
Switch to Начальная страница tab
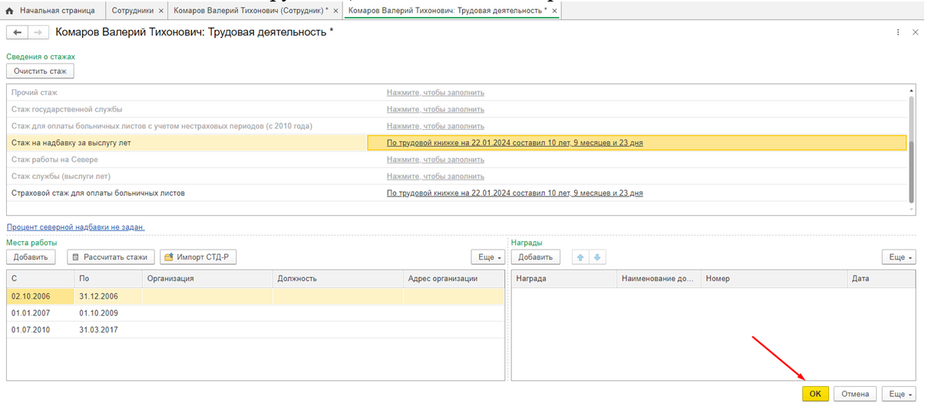tap(55, 10)
